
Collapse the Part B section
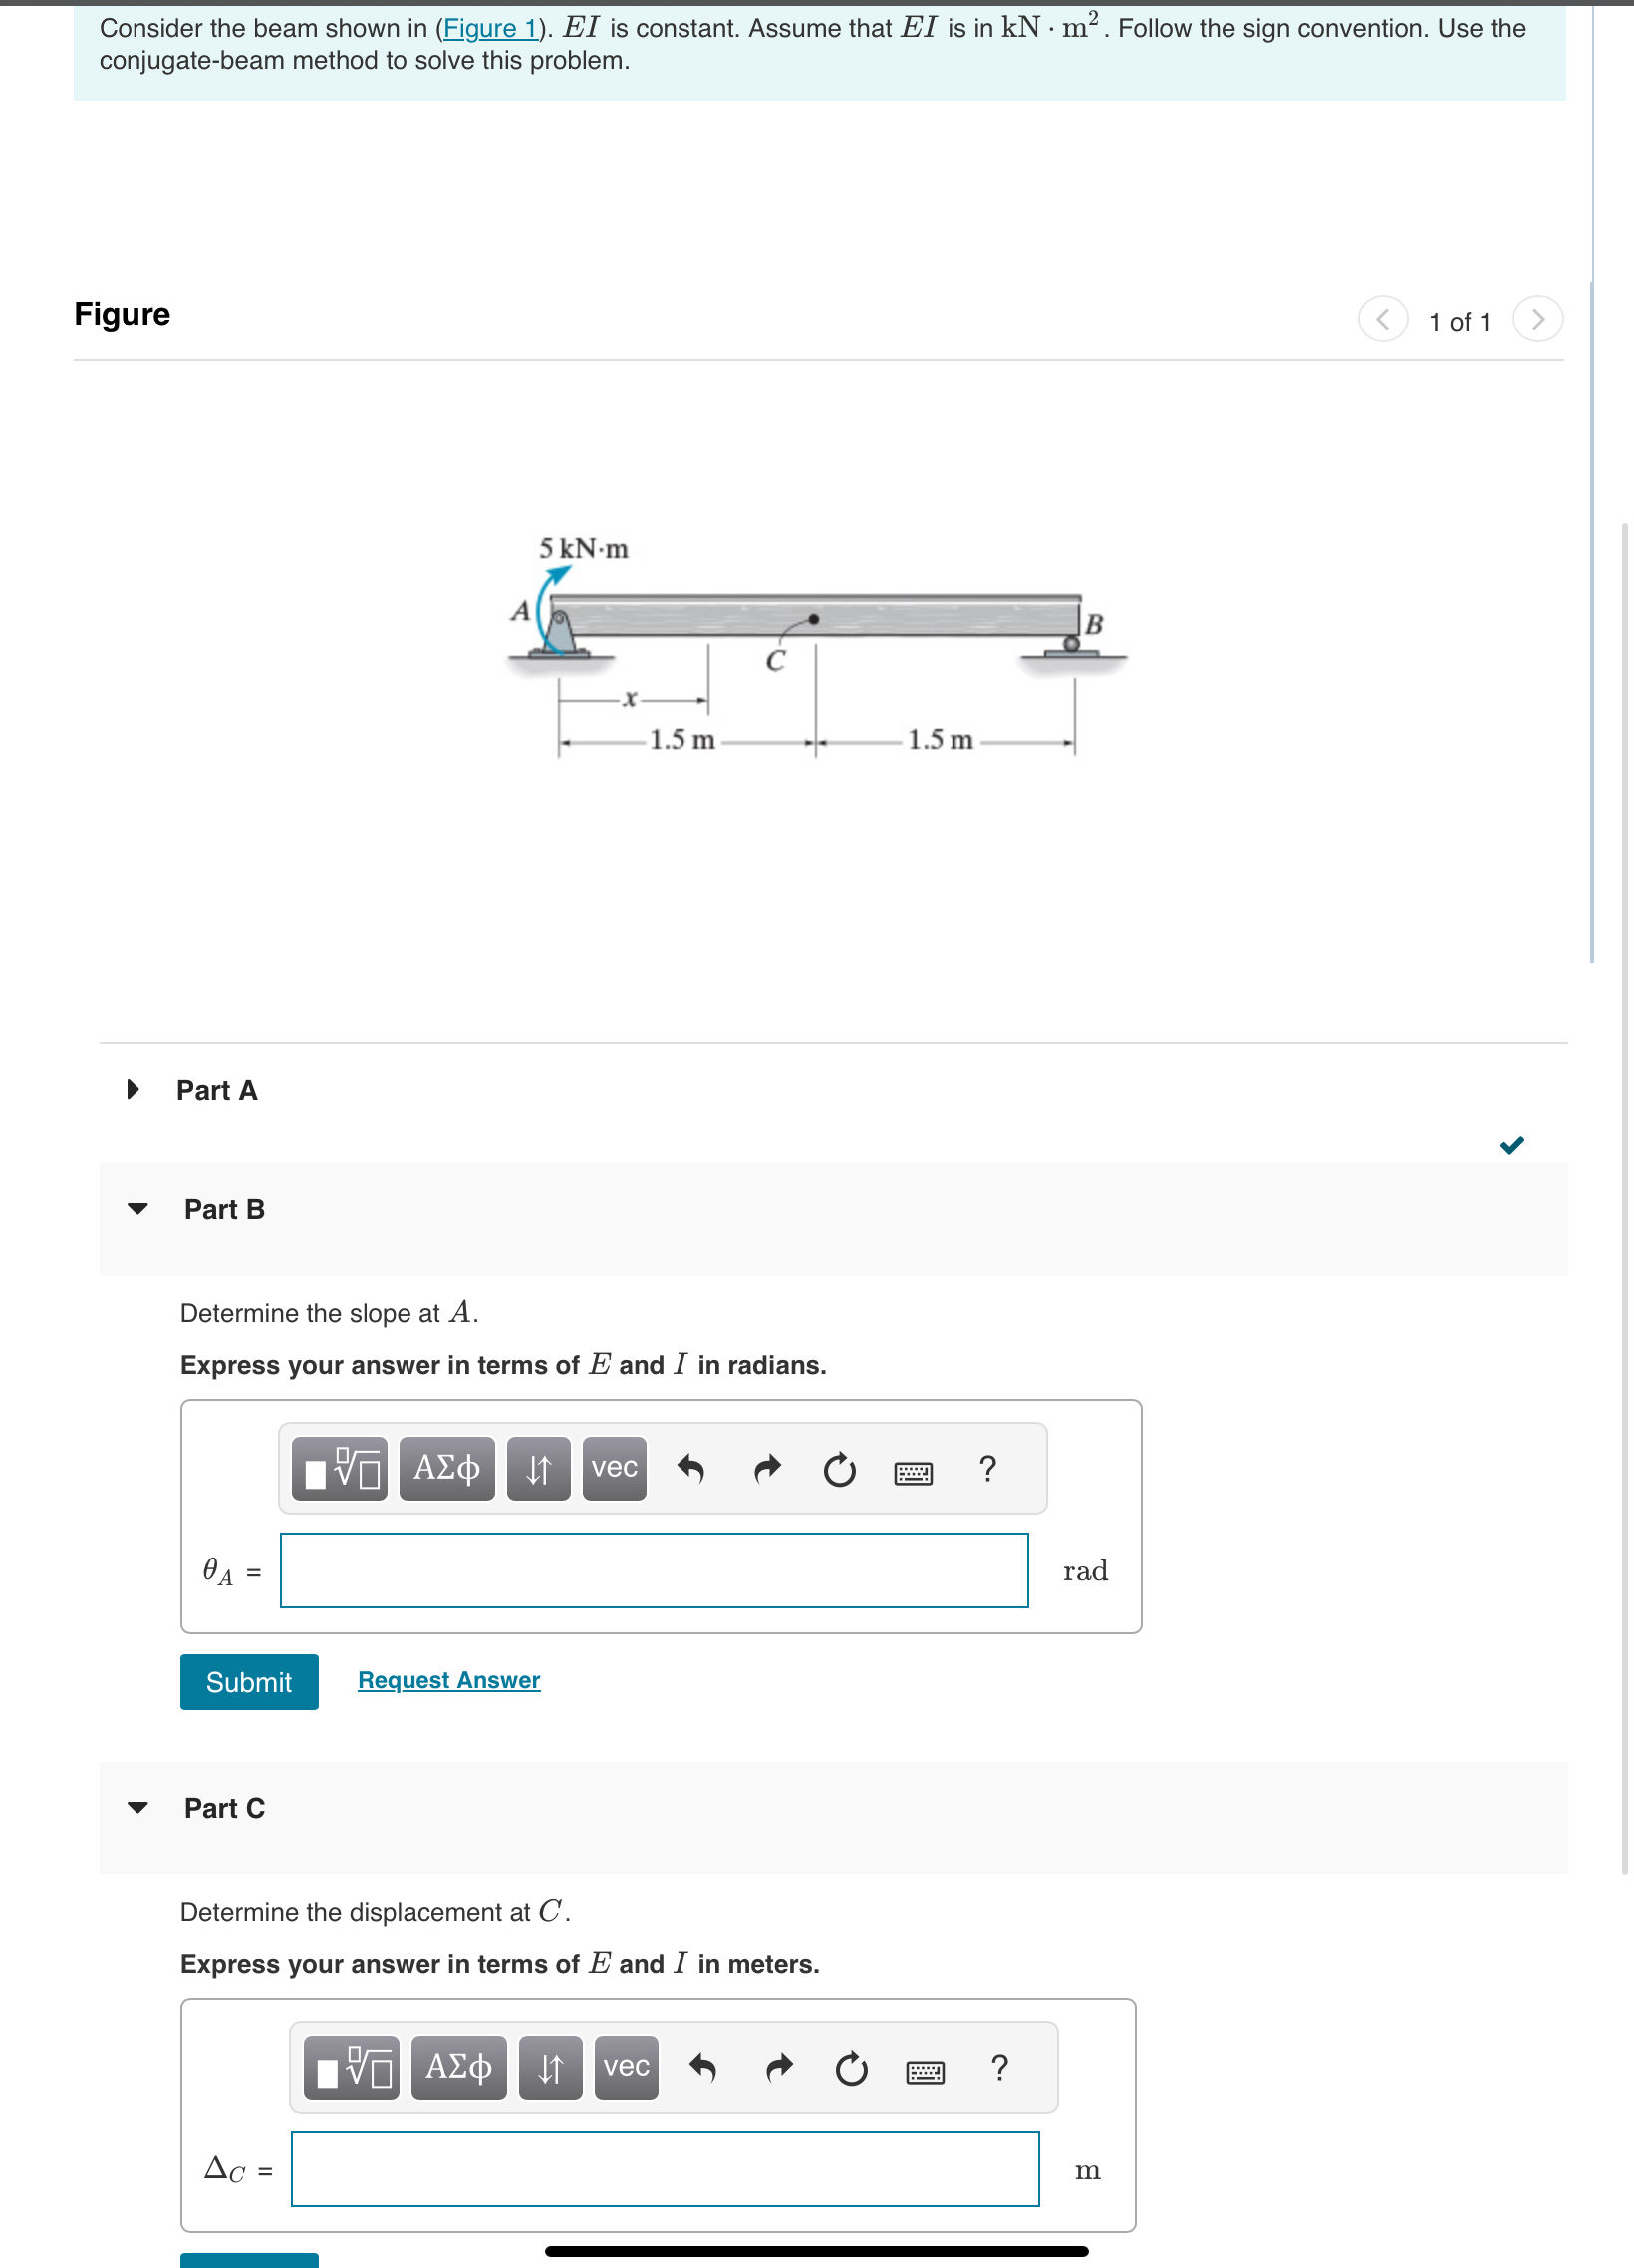point(138,1209)
